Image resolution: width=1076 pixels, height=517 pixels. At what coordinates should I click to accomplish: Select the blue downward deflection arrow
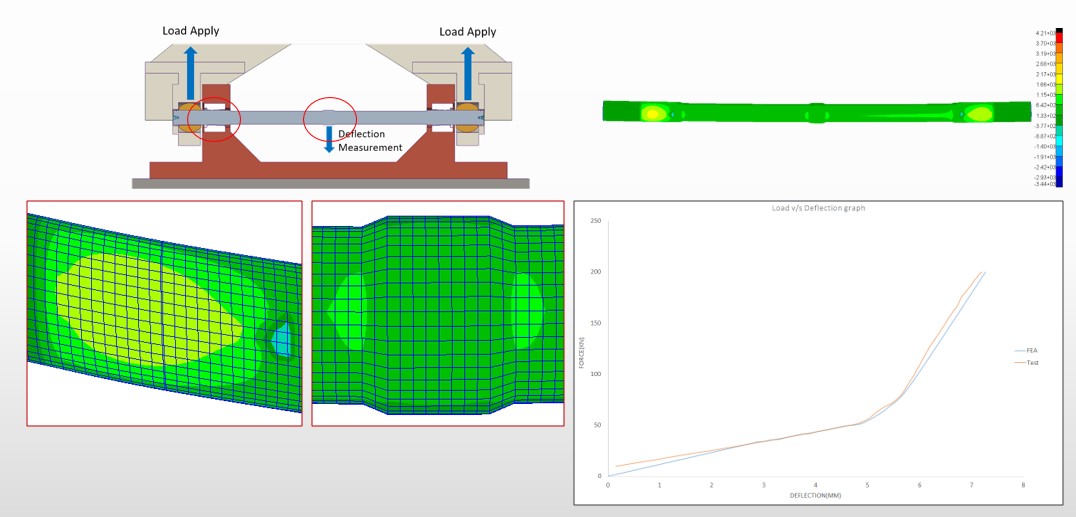[x=330, y=140]
